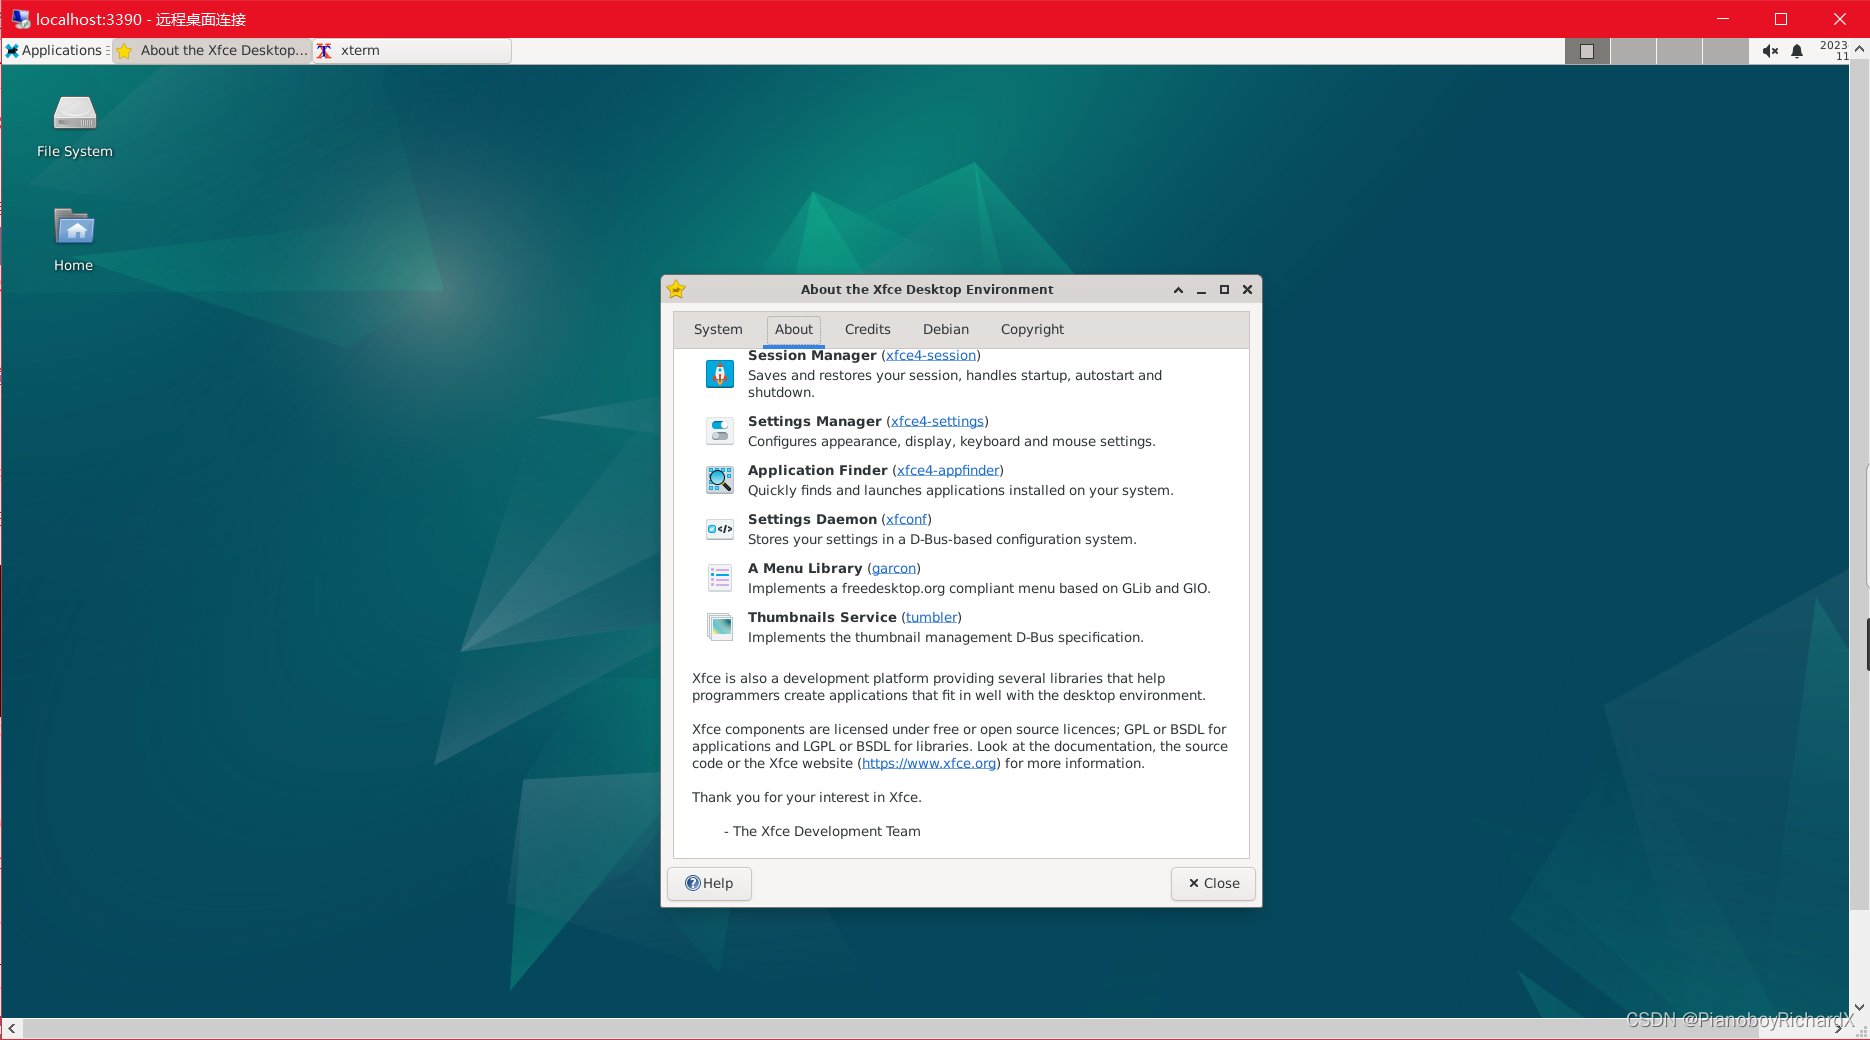Switch to the Credits tab
The width and height of the screenshot is (1870, 1040).
[x=867, y=330]
